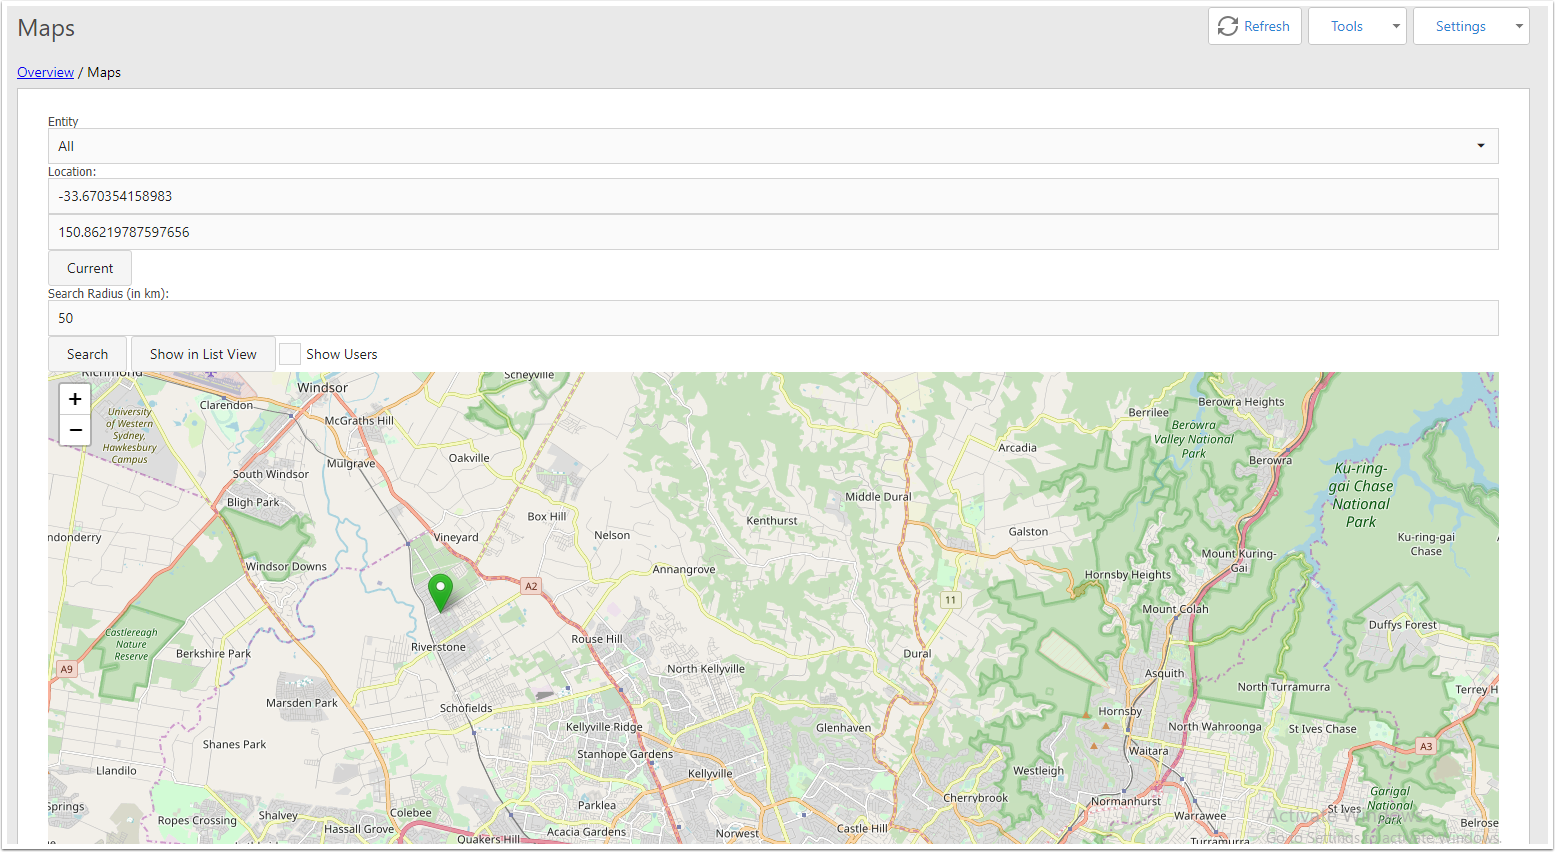Click the Duffys Forest map label
The width and height of the screenshot is (1555, 852).
1402,624
